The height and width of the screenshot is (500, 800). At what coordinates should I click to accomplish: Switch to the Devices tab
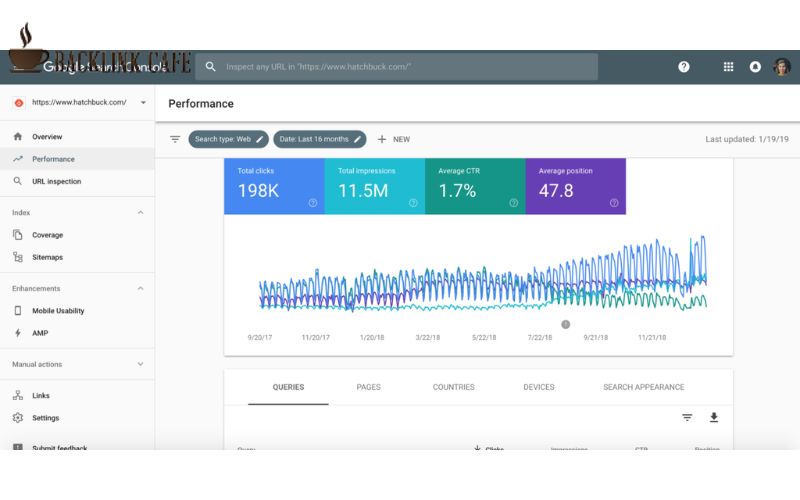pyautogui.click(x=539, y=387)
